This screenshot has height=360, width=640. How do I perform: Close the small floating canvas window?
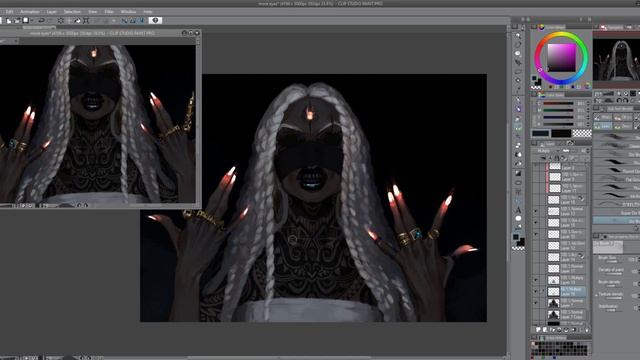point(197,33)
